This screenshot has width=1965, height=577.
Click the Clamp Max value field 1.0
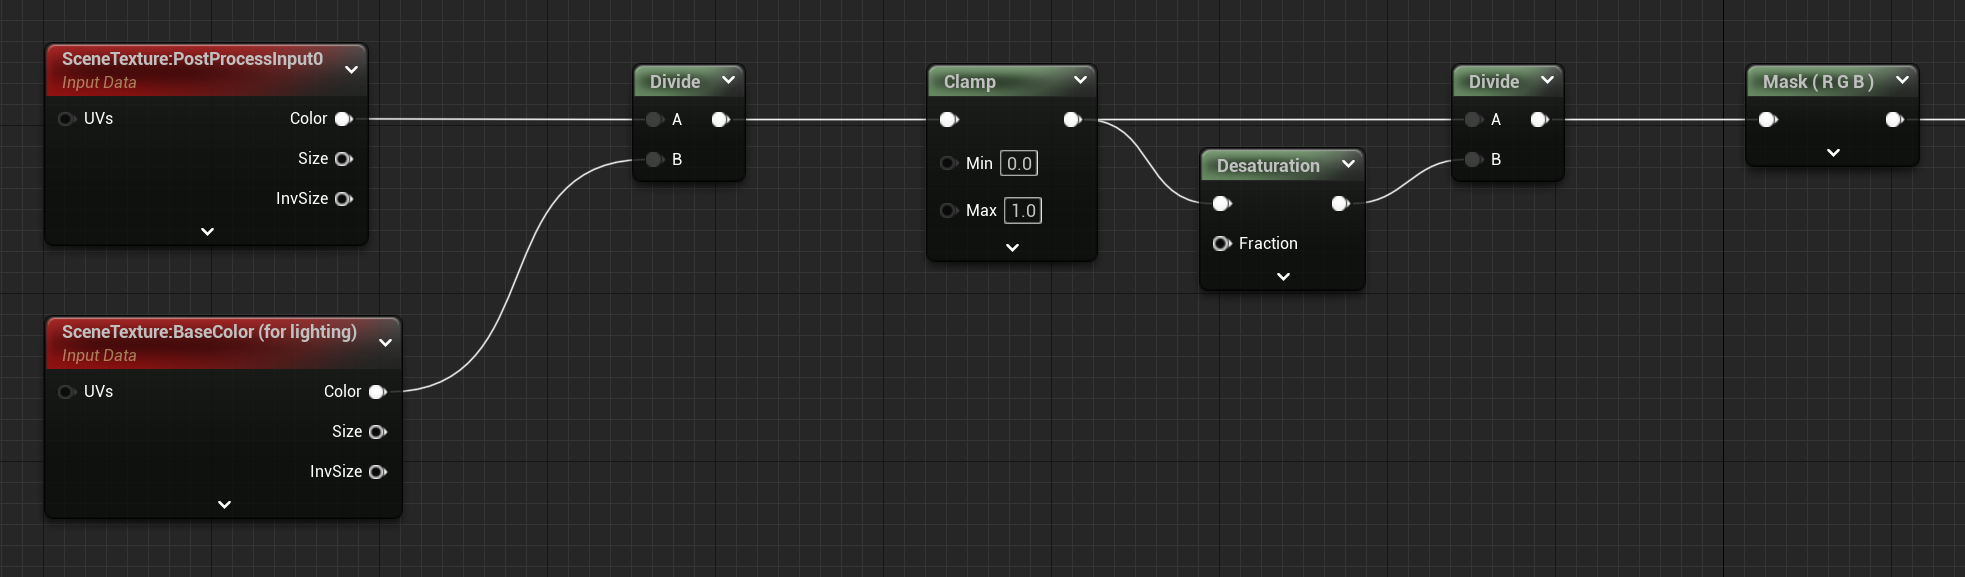point(1023,210)
